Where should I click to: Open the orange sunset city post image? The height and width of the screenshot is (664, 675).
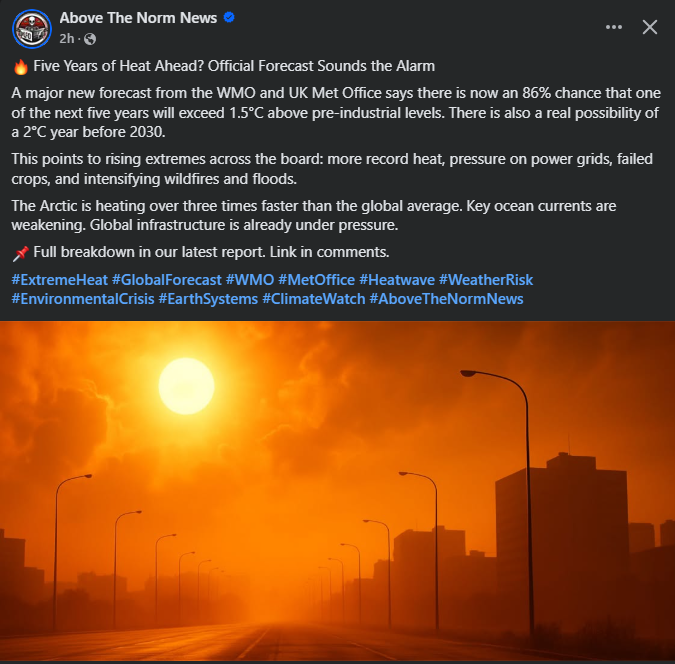(x=338, y=491)
